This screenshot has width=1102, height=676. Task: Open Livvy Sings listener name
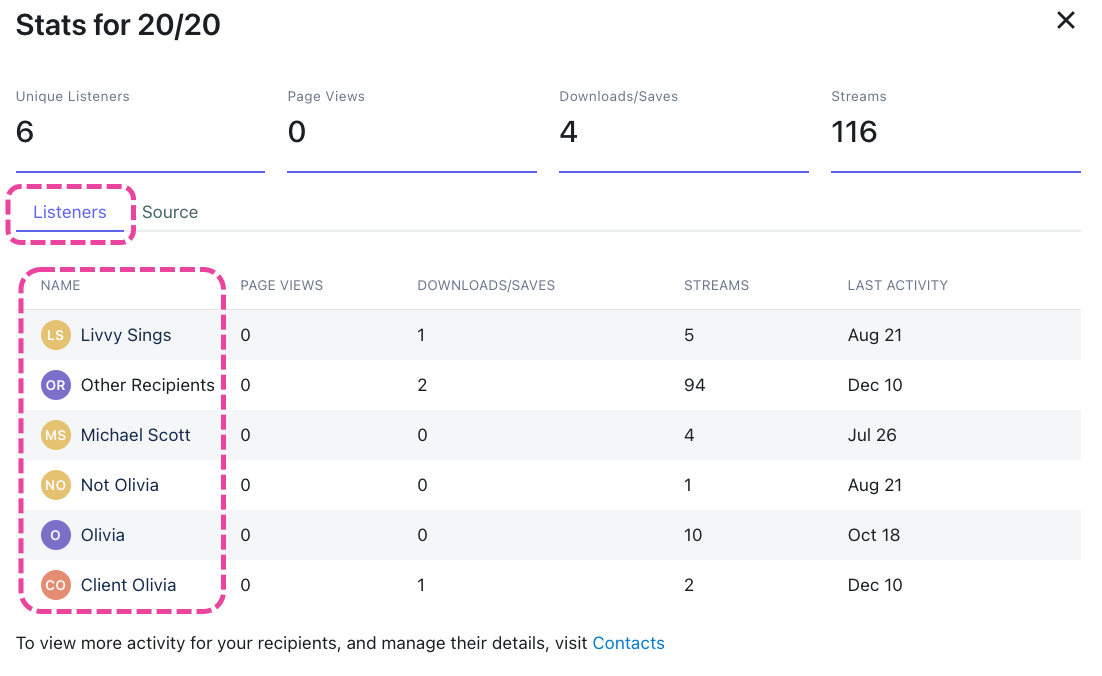126,335
